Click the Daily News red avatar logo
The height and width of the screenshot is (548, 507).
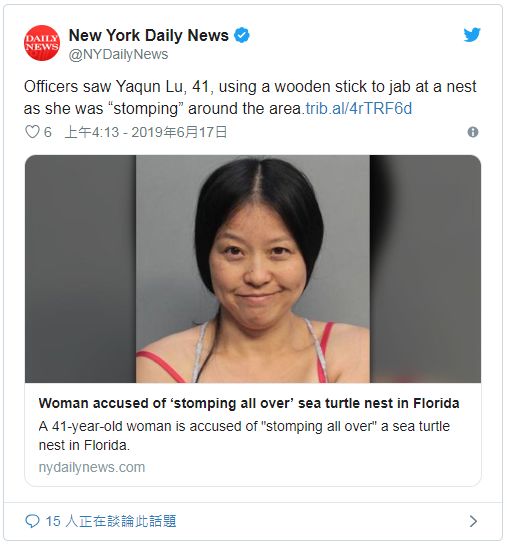(42, 43)
